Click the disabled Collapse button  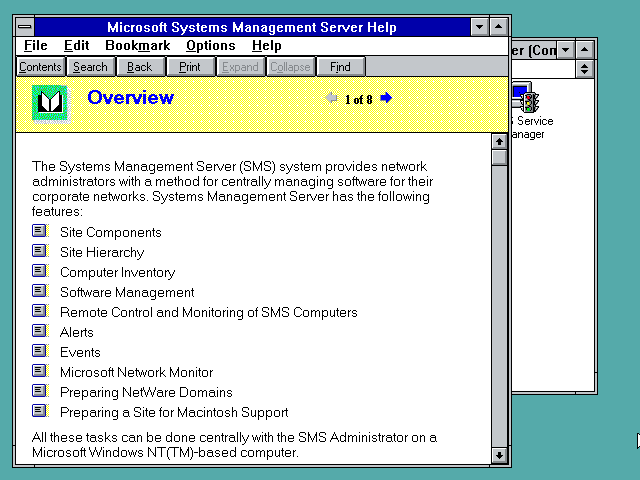290,67
